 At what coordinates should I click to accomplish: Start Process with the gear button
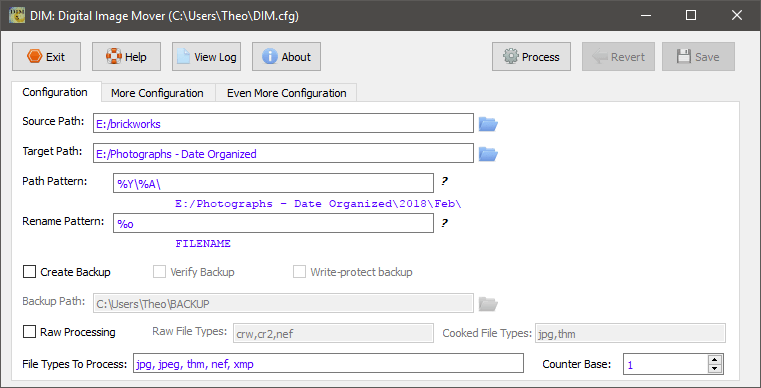click(531, 57)
